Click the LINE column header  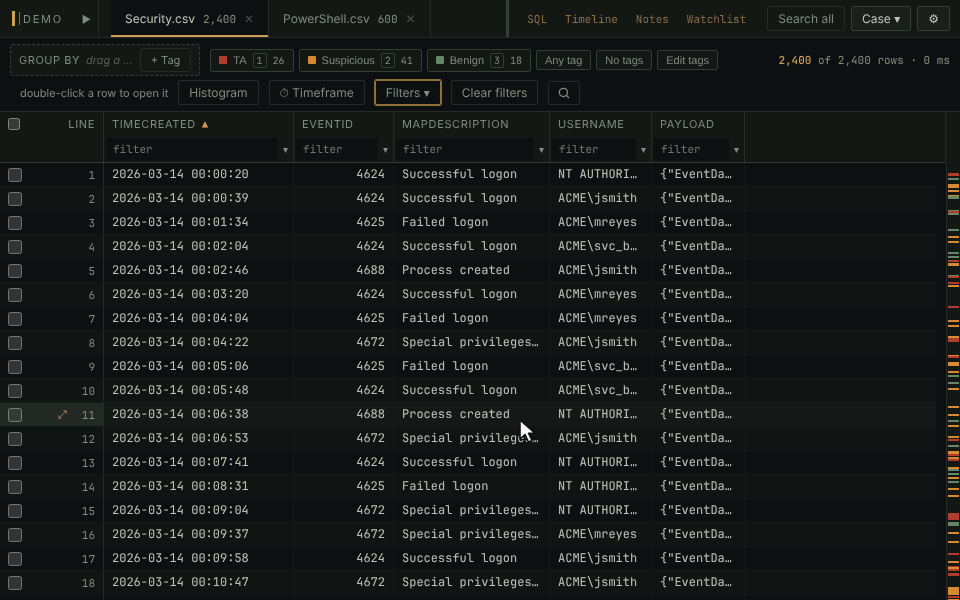click(x=81, y=124)
